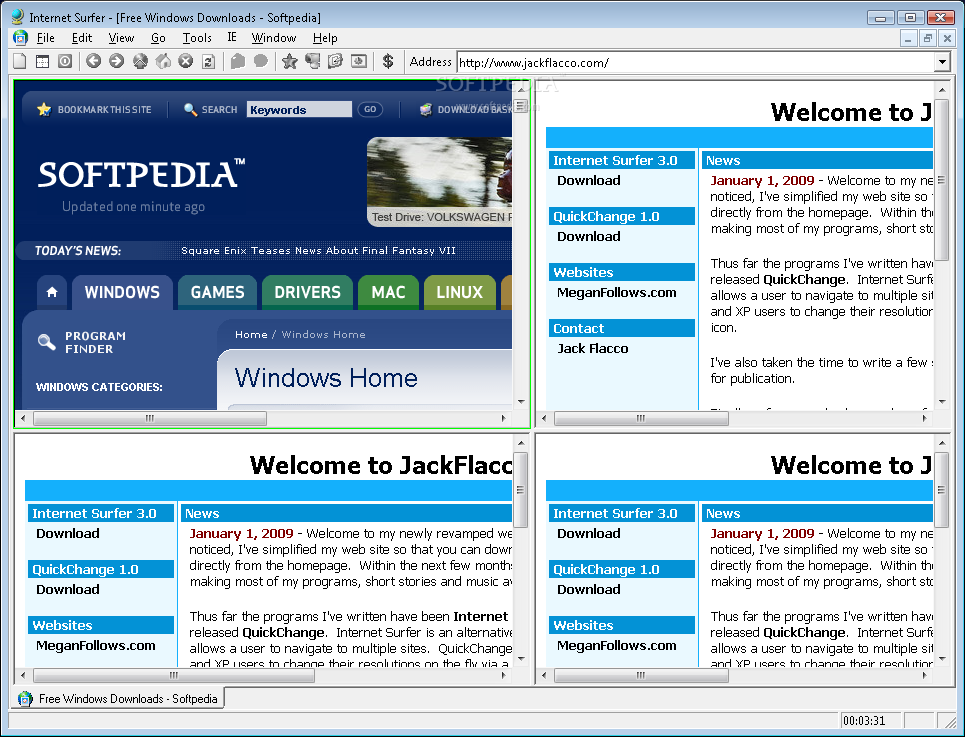Screen dimensions: 965x737
Task: Click Program Finder magnifier icon
Action: click(x=46, y=341)
